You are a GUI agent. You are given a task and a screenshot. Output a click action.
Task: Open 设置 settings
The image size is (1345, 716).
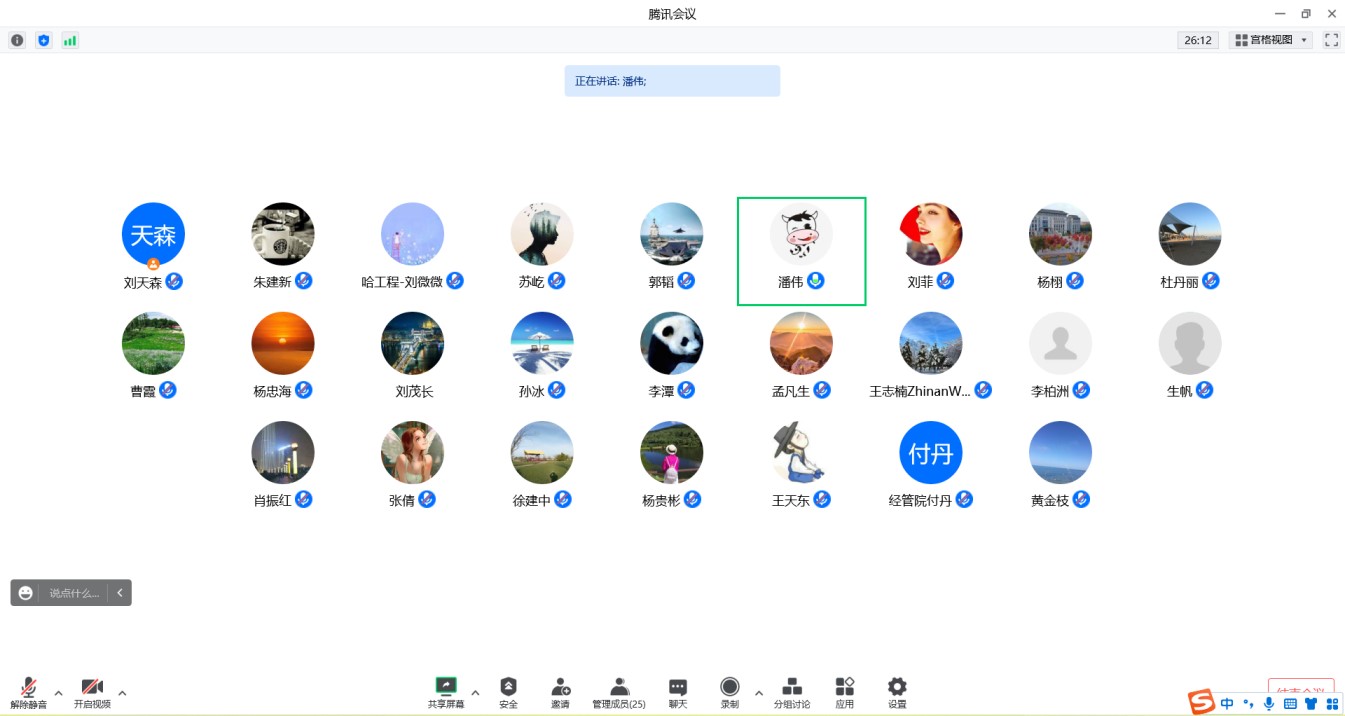click(897, 691)
